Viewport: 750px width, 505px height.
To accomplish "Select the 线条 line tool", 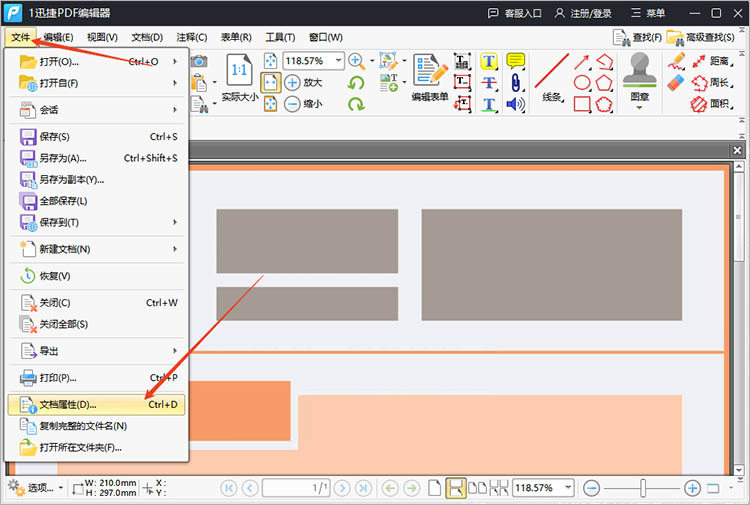I will (x=552, y=78).
